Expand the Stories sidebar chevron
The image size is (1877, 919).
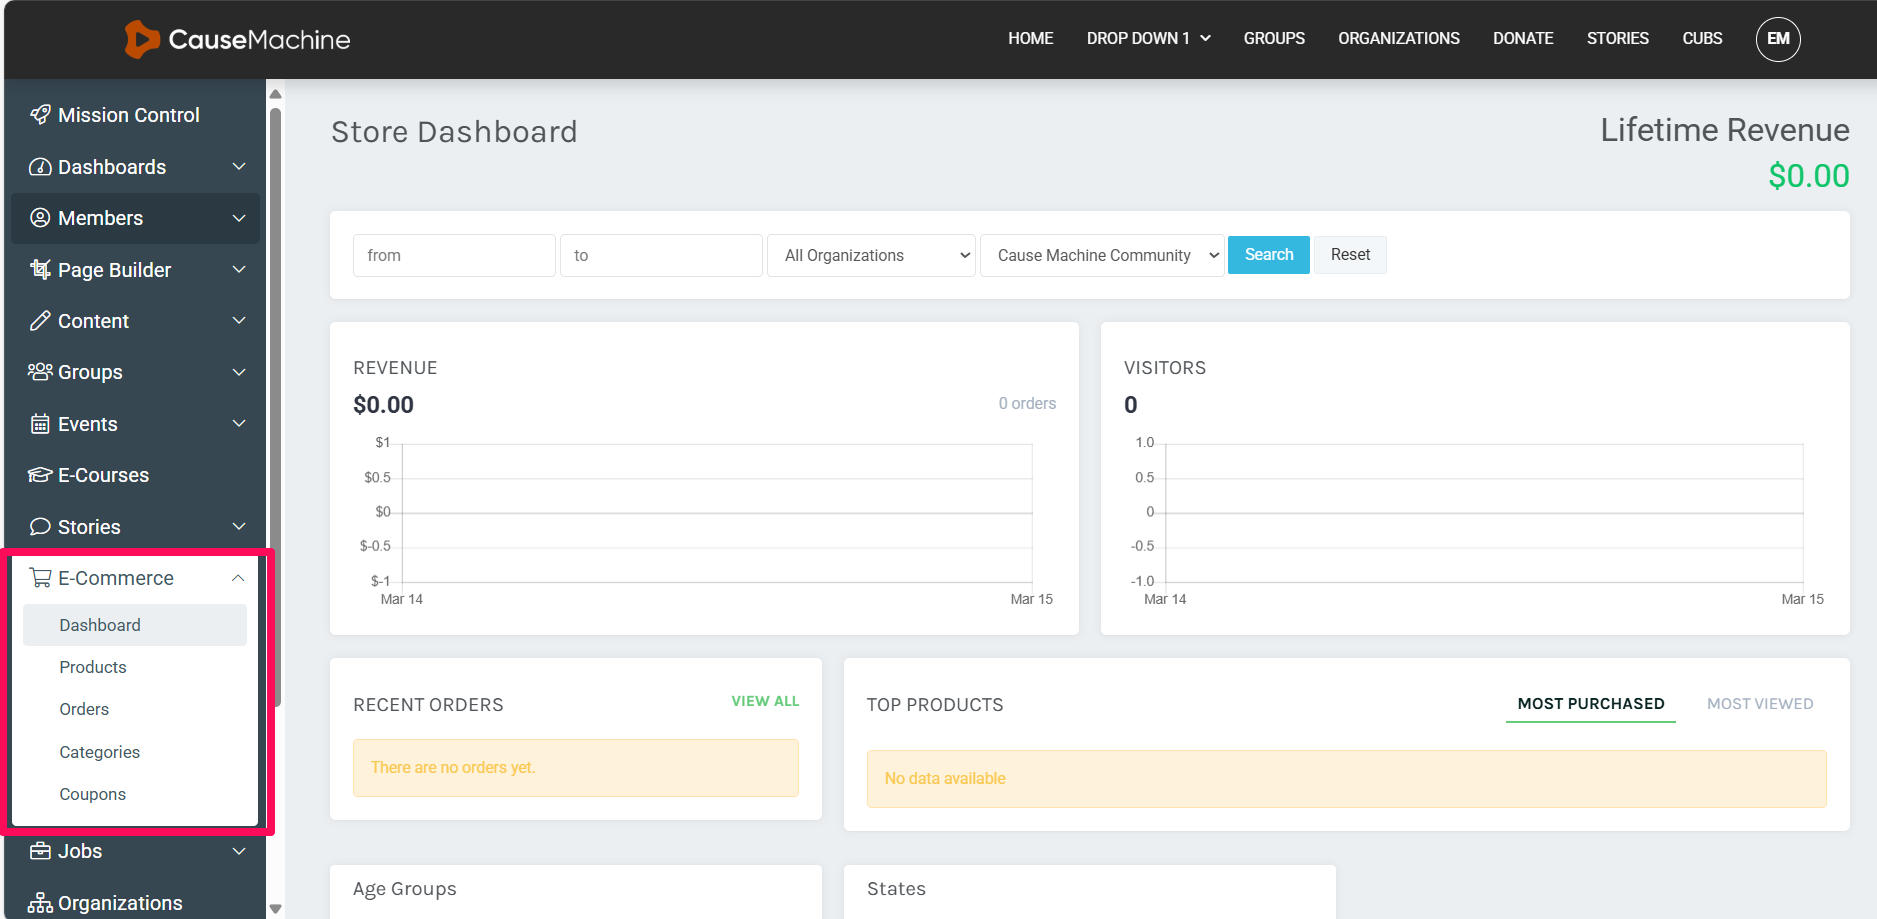point(239,527)
